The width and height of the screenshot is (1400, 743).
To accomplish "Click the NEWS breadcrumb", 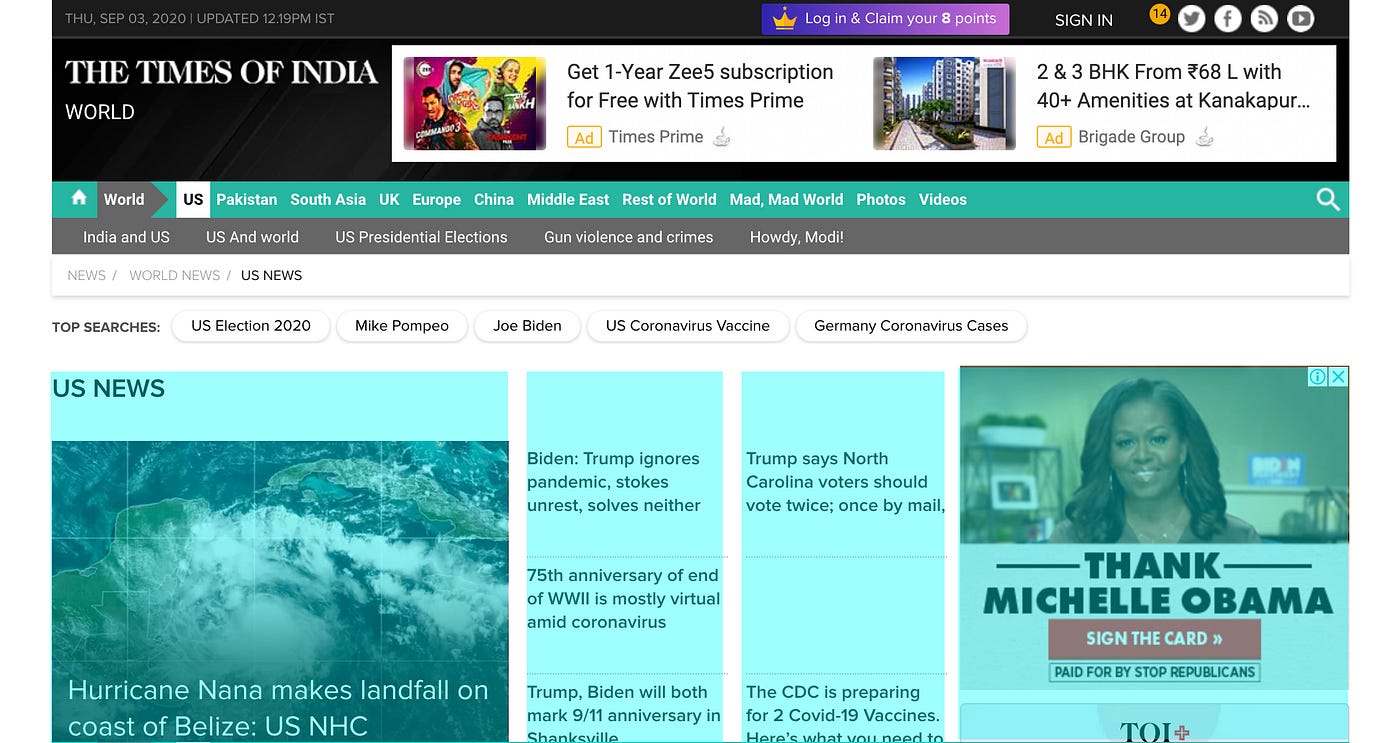I will click(x=86, y=275).
